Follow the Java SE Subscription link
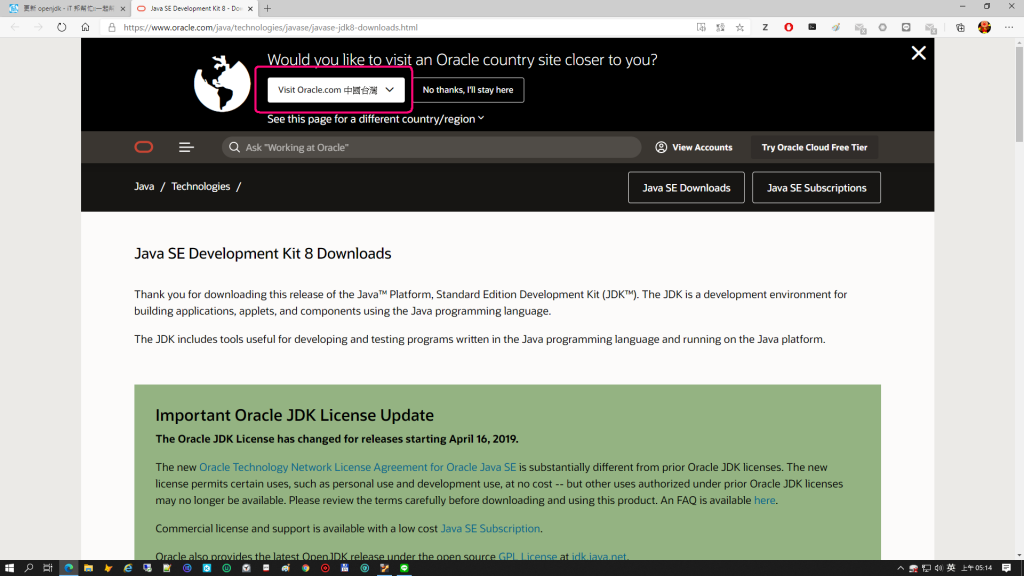The image size is (1024, 576). tap(490, 528)
